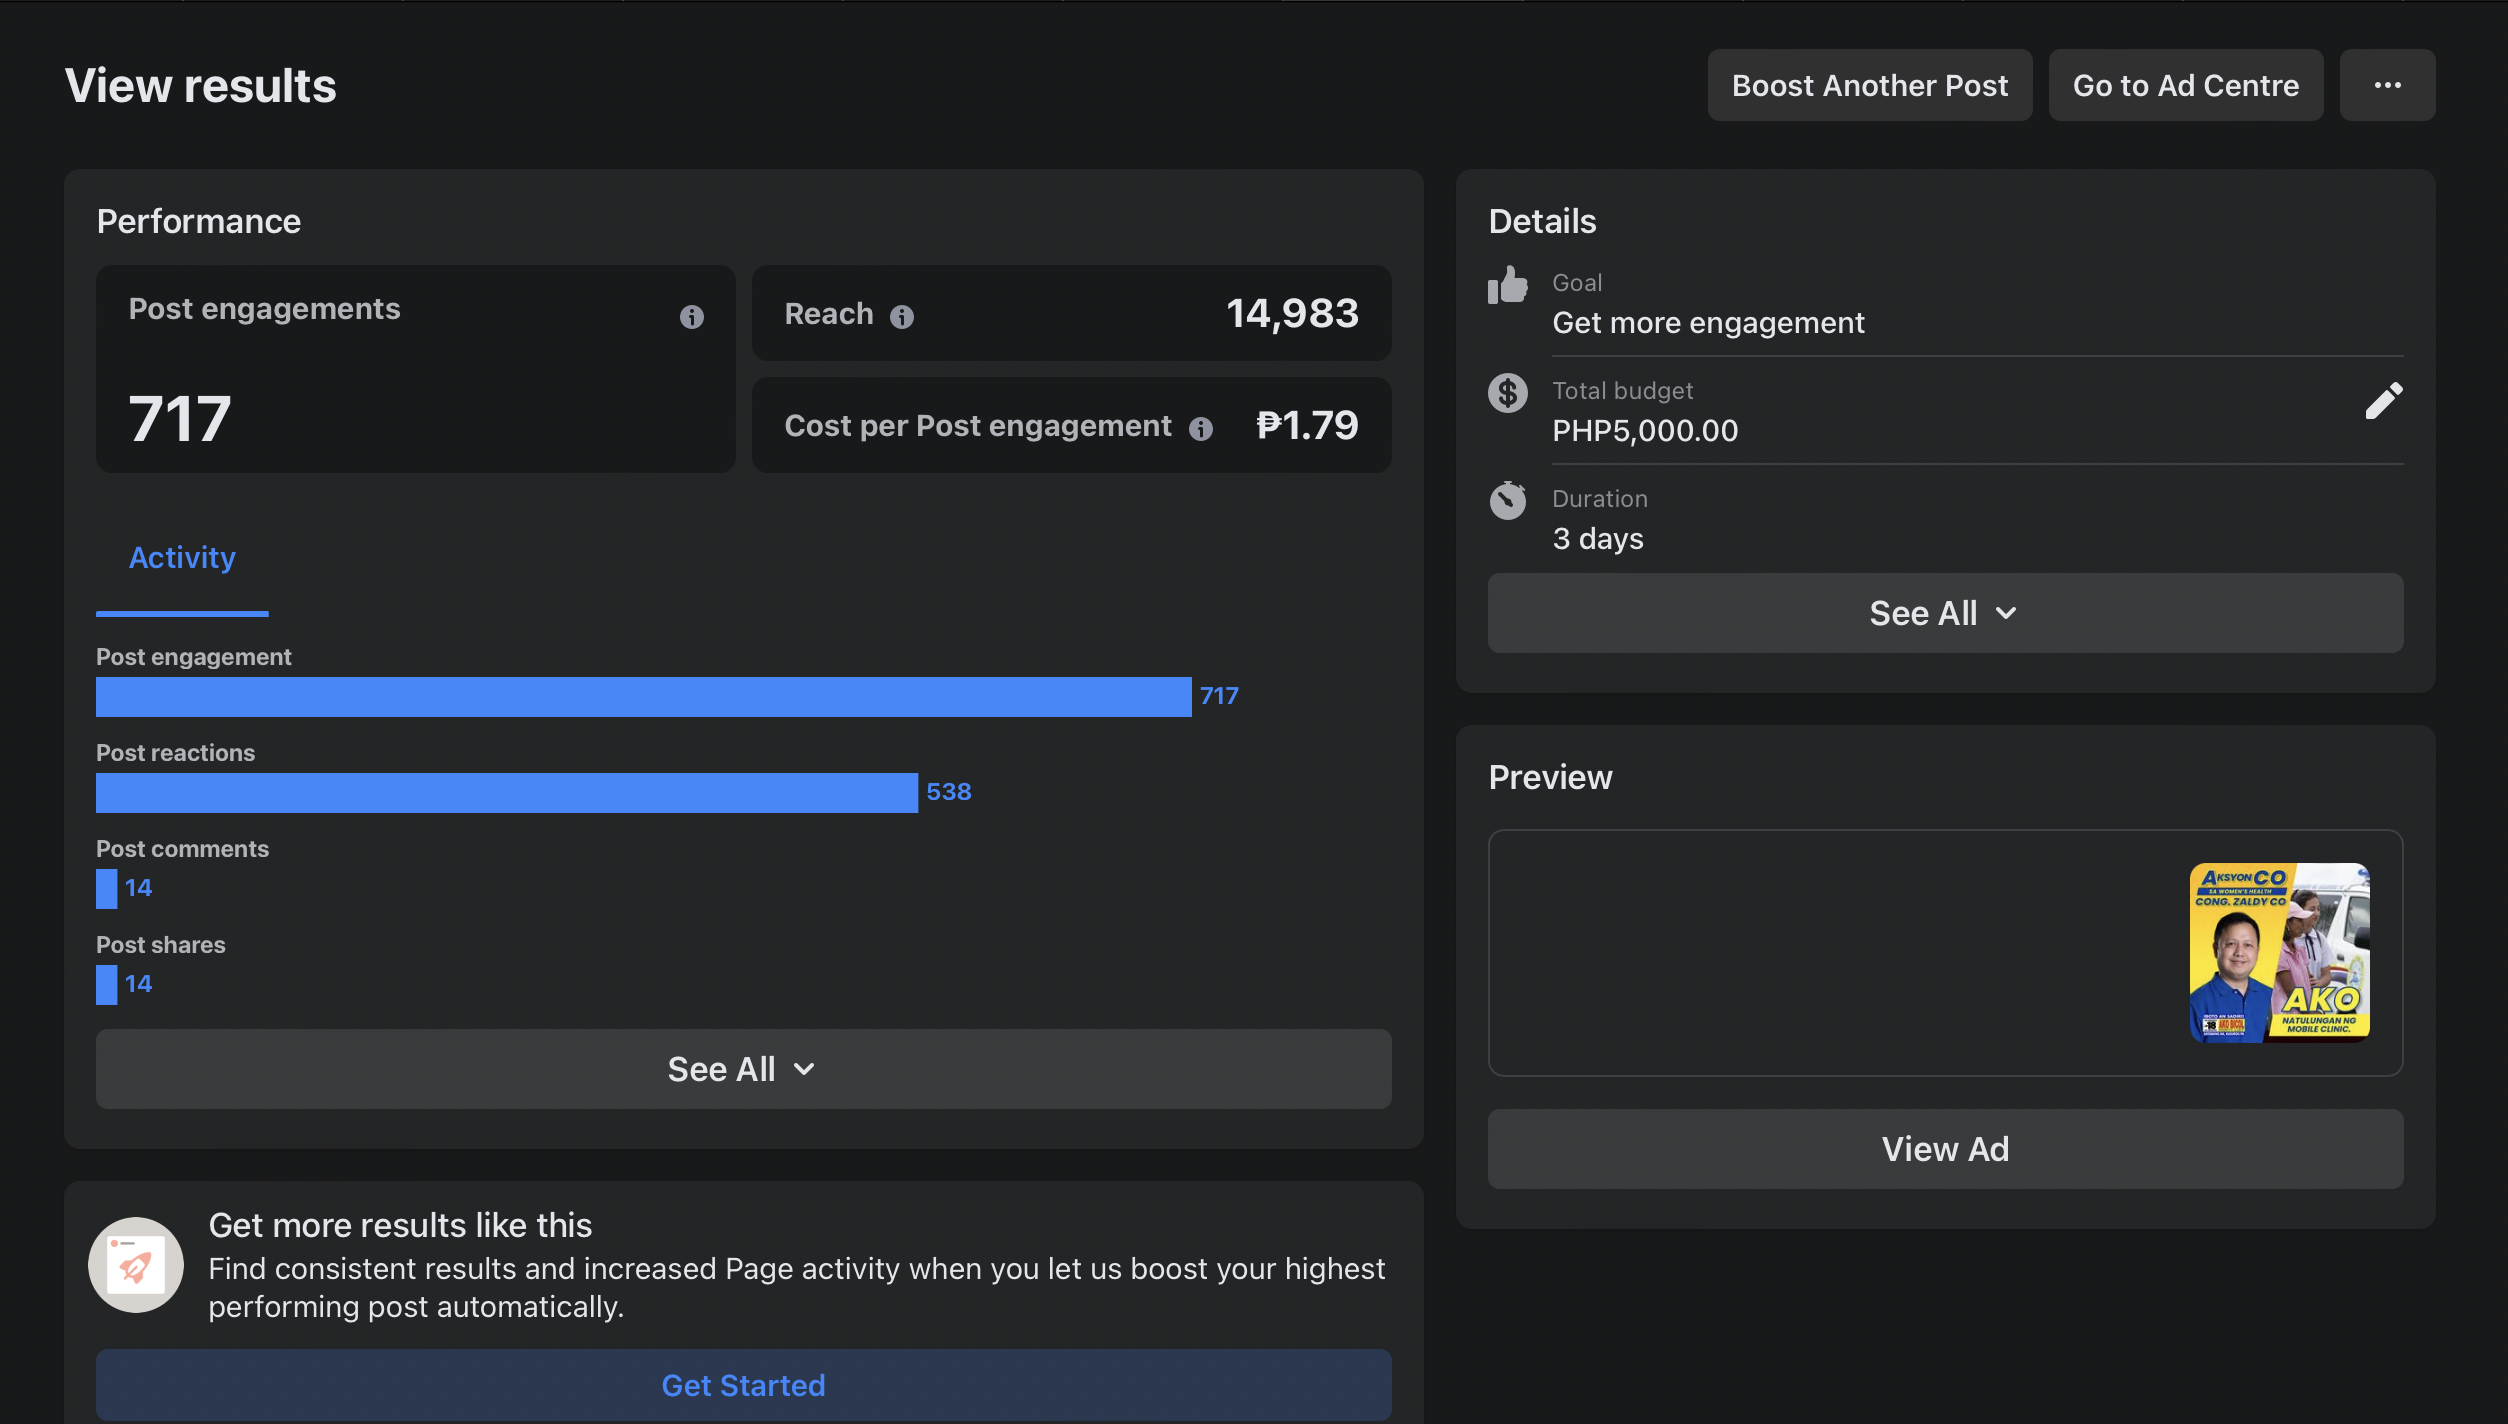
Task: Click the Post comments label
Action: pos(182,849)
